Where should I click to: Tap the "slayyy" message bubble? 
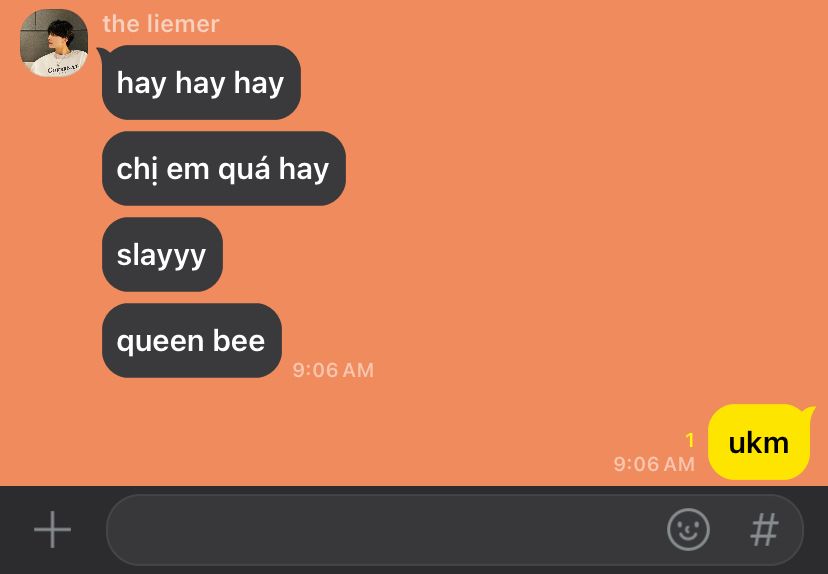coord(162,255)
